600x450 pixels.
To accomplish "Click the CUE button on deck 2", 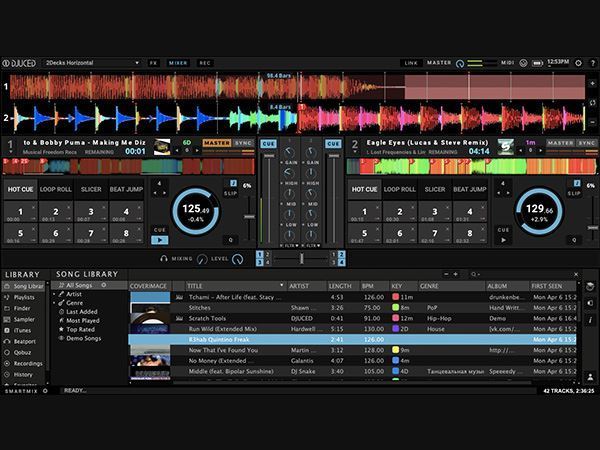I will pyautogui.click(x=504, y=230).
